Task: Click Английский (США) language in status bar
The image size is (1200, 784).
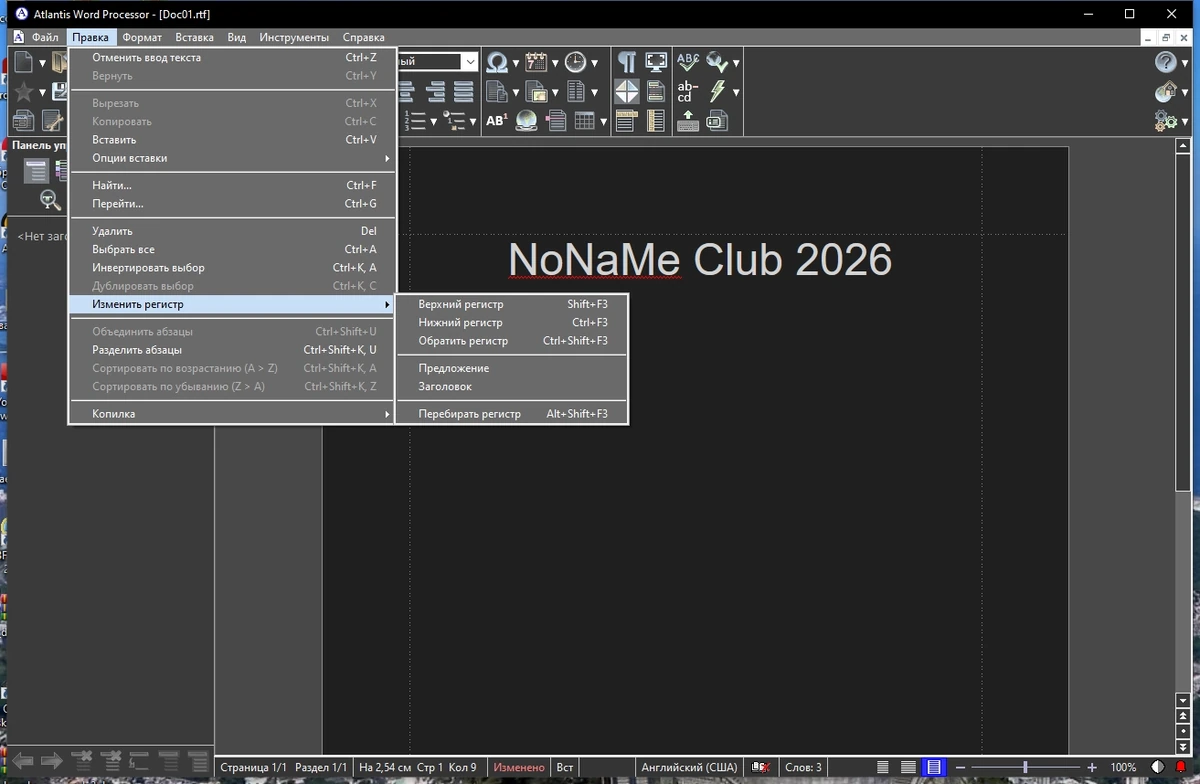Action: 690,767
